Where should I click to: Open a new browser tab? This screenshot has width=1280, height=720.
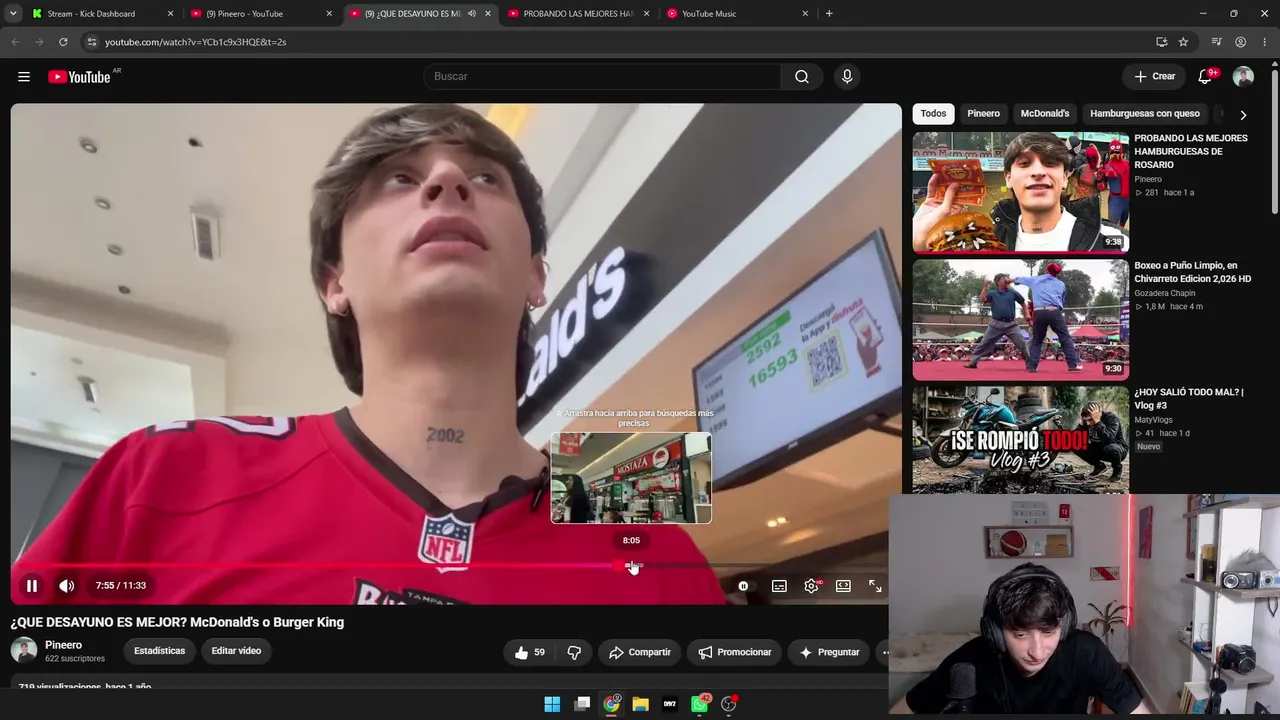[829, 14]
